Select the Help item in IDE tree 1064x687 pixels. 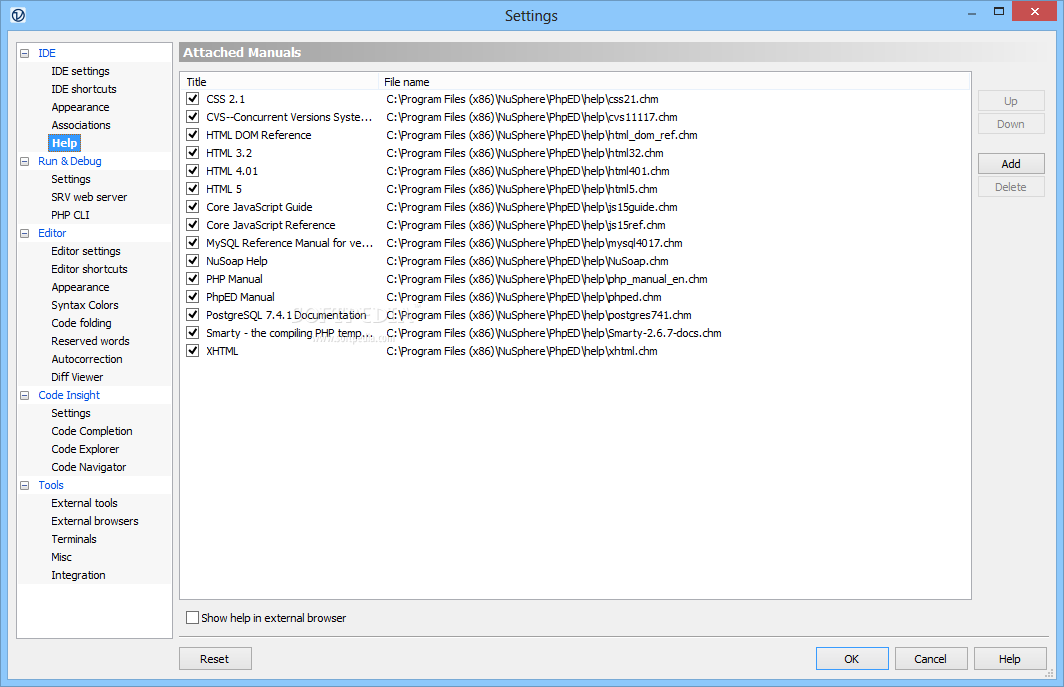pyautogui.click(x=64, y=143)
